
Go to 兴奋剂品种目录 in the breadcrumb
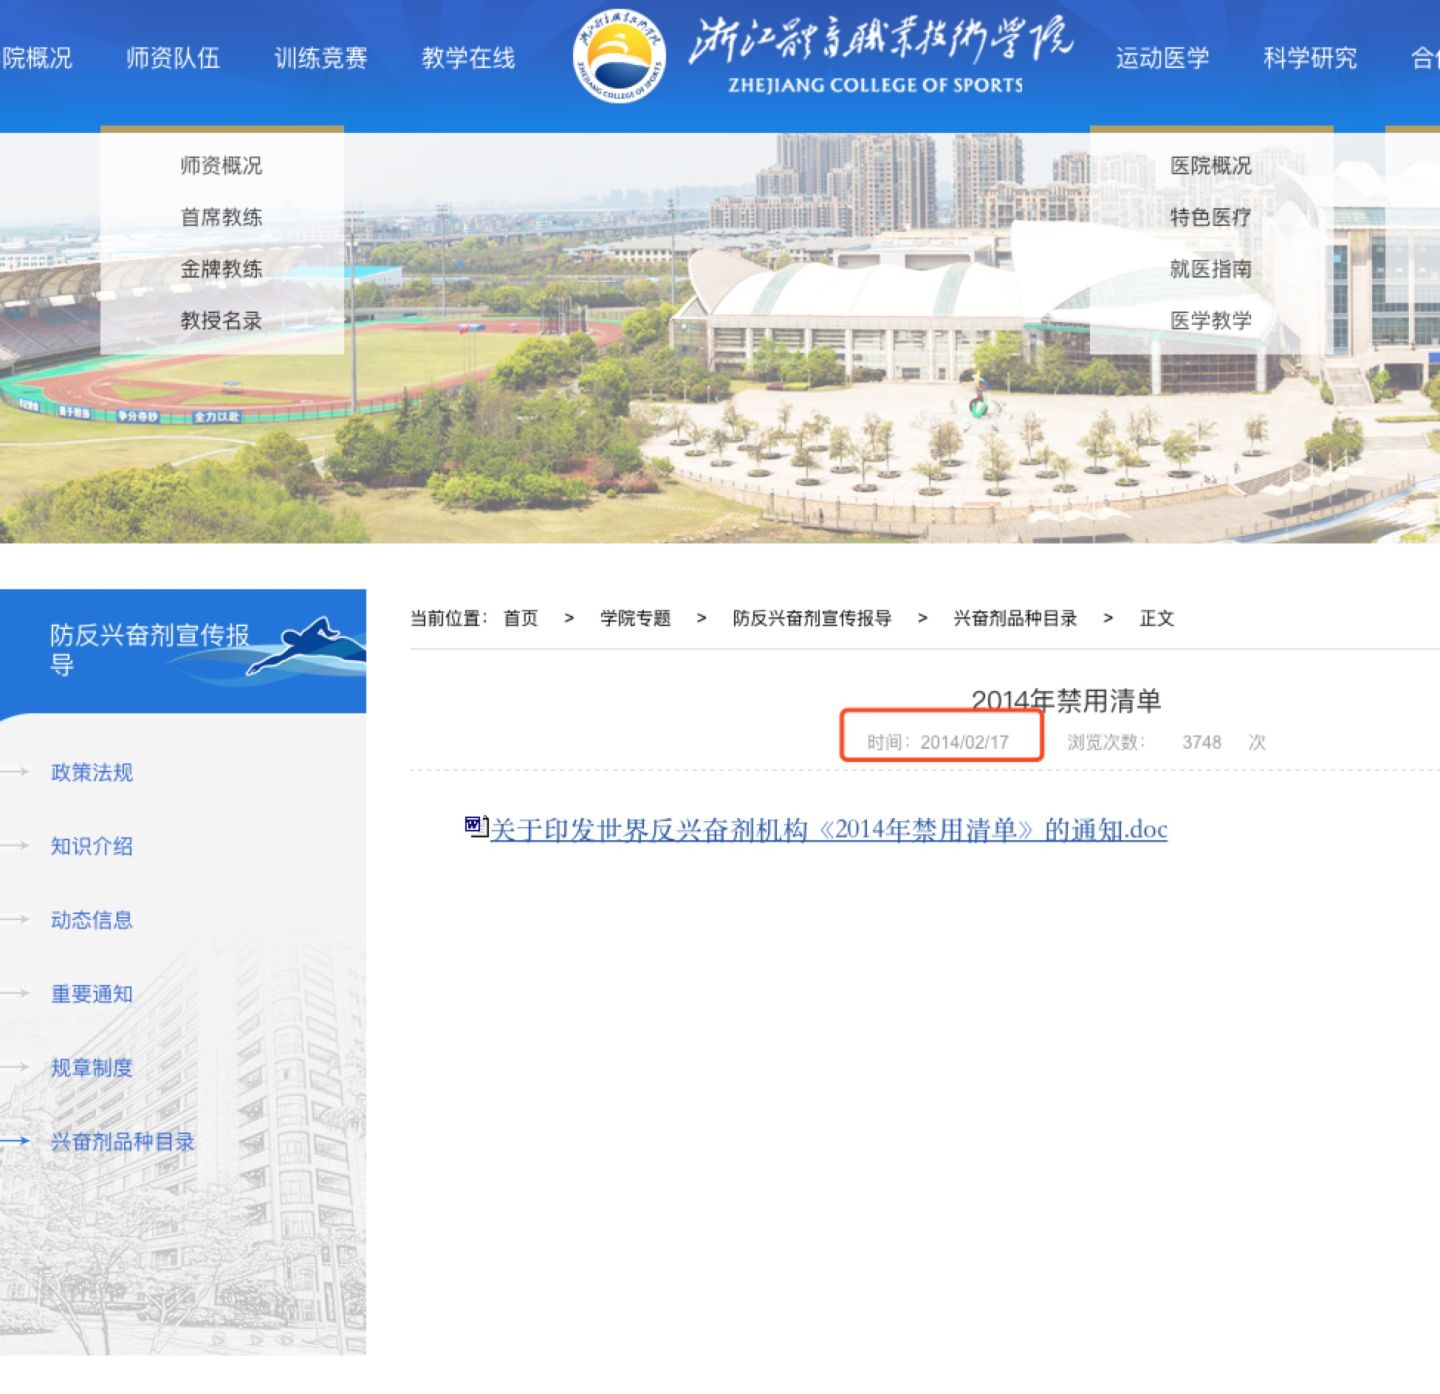point(1015,618)
